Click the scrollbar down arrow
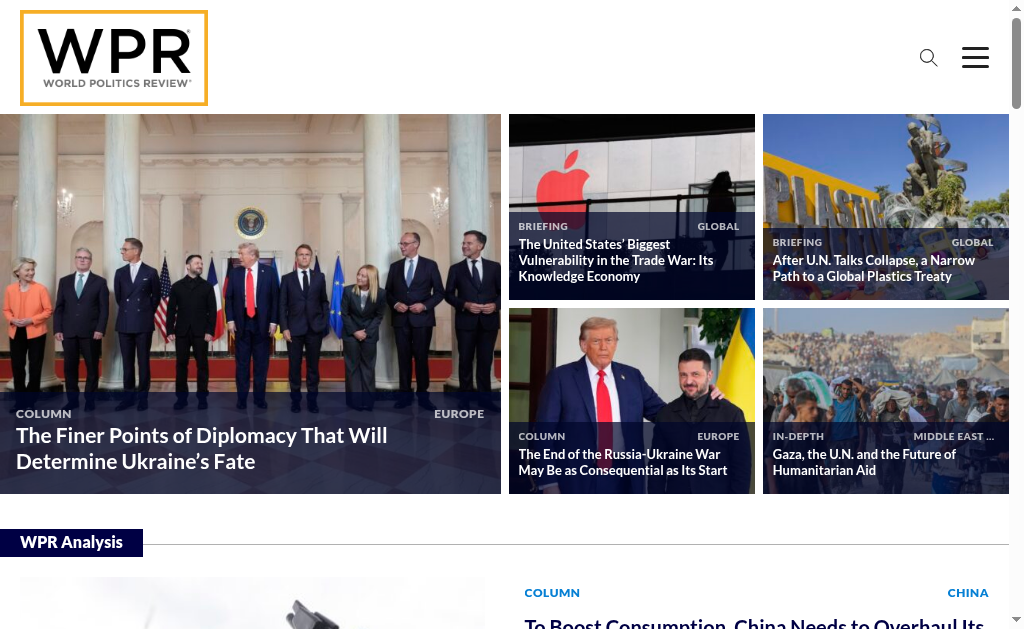The image size is (1024, 629). (1016, 619)
